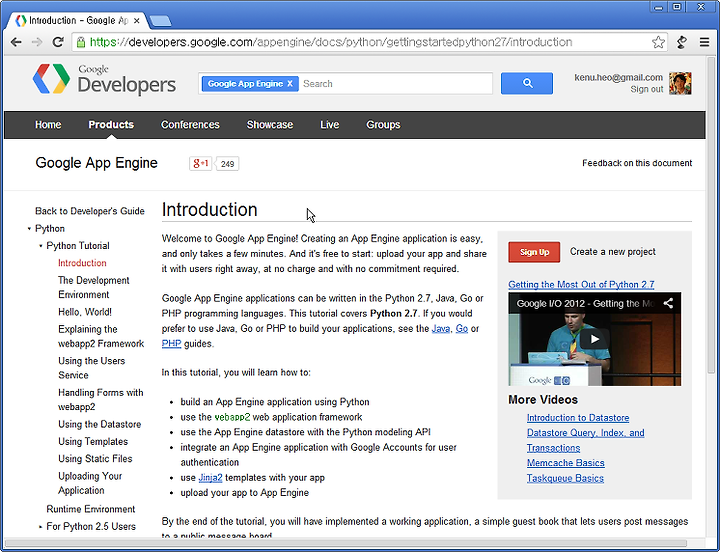This screenshot has height=552, width=720.
Task: Click the kenu.heo@gmail.com account text
Action: 619,78
